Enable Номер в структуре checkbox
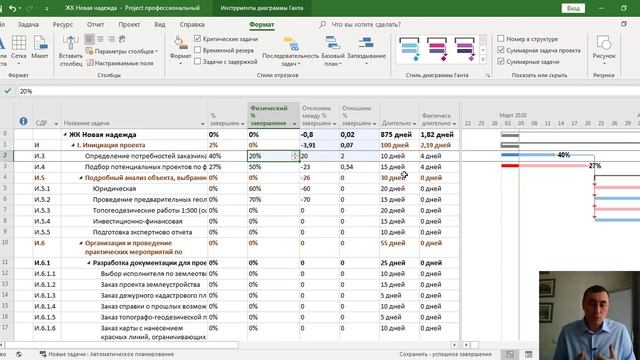Viewport: 640px width, 360px height. pos(501,39)
